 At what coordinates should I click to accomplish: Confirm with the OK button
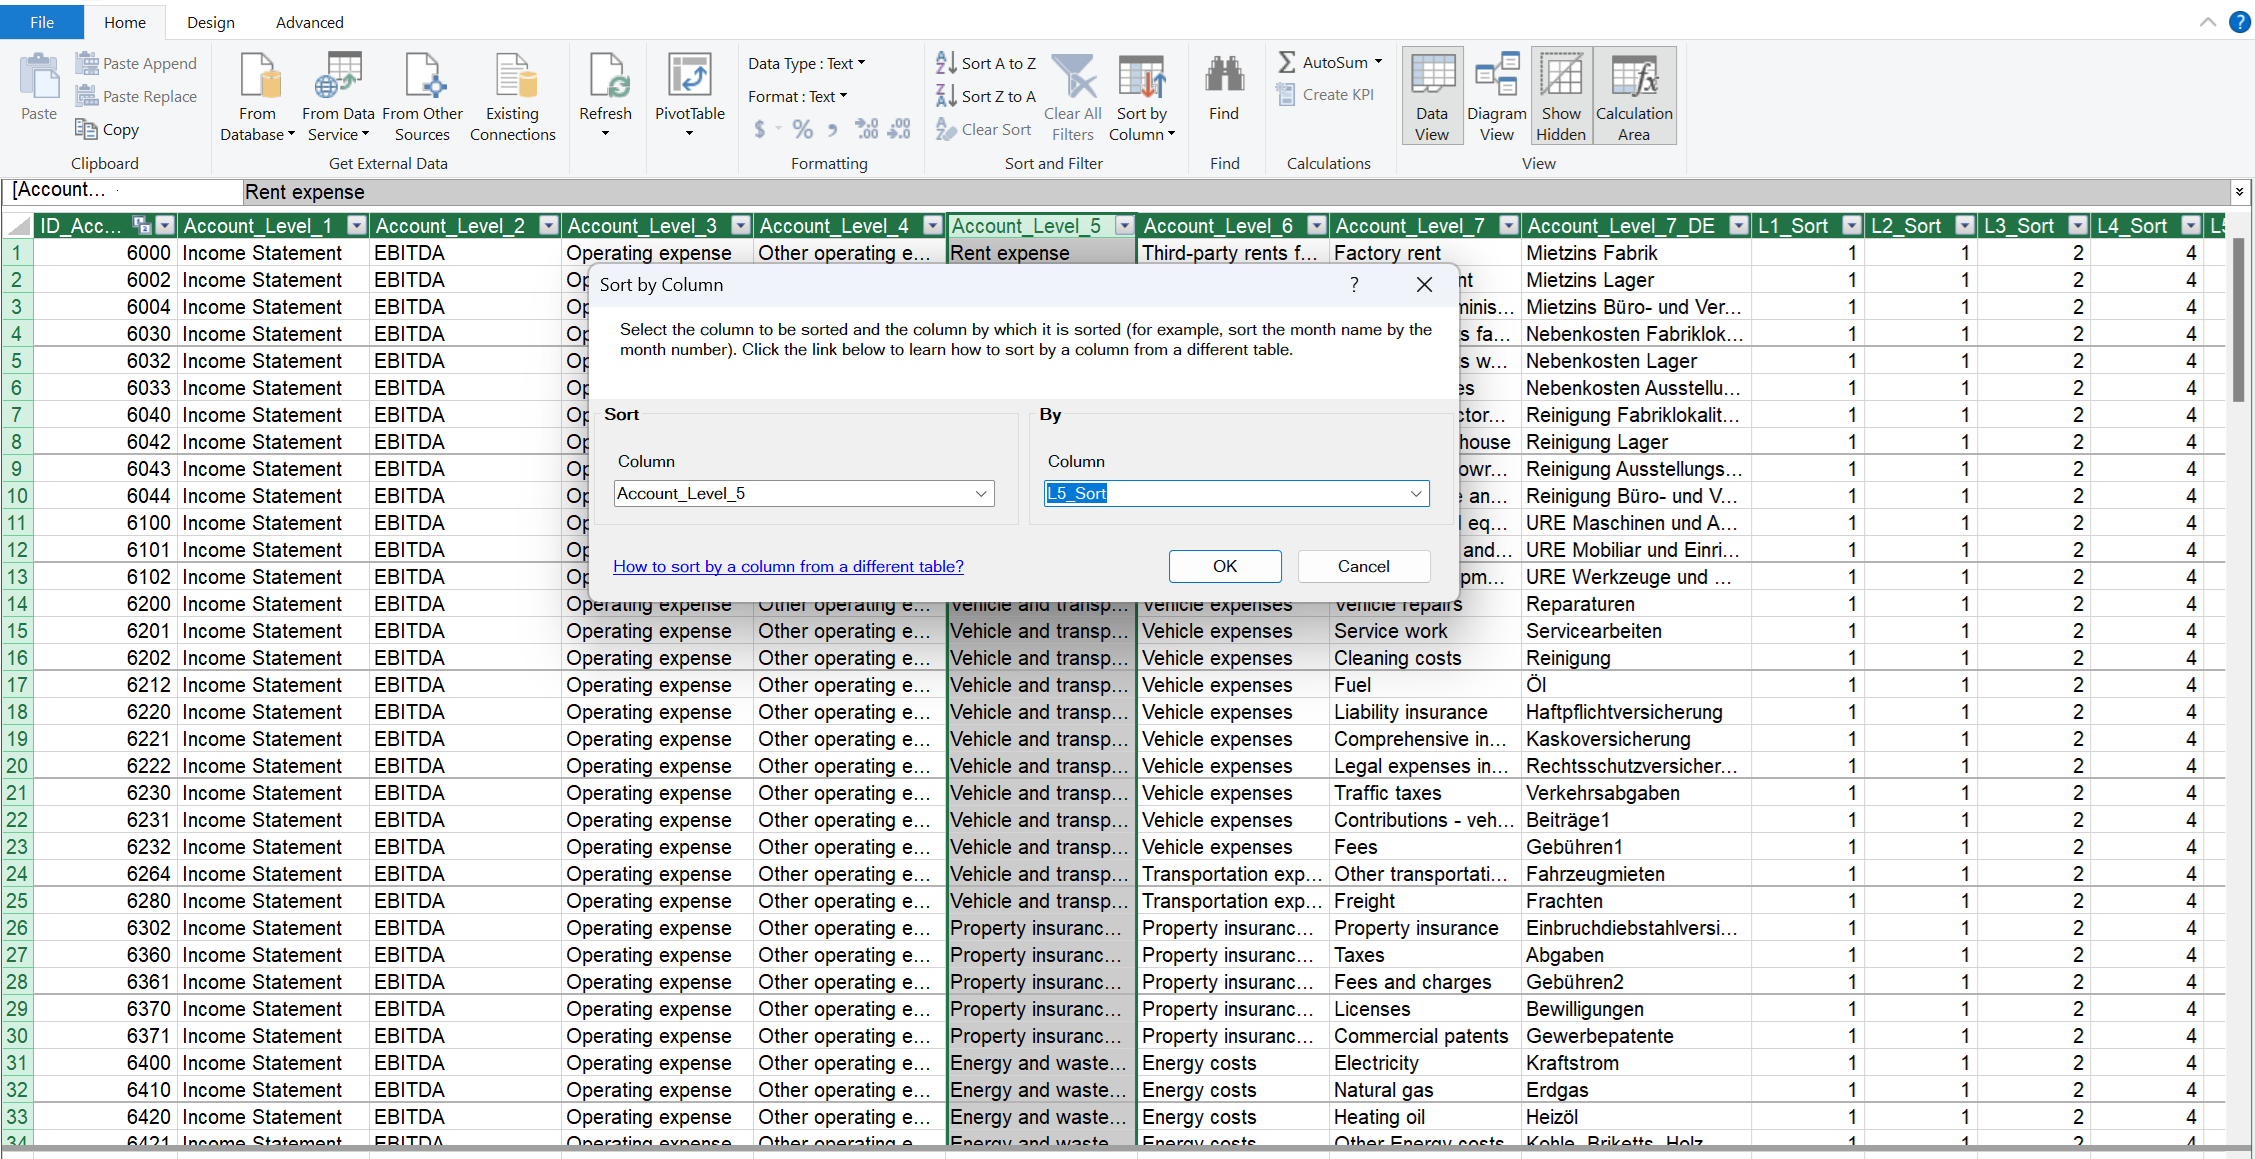(x=1224, y=566)
